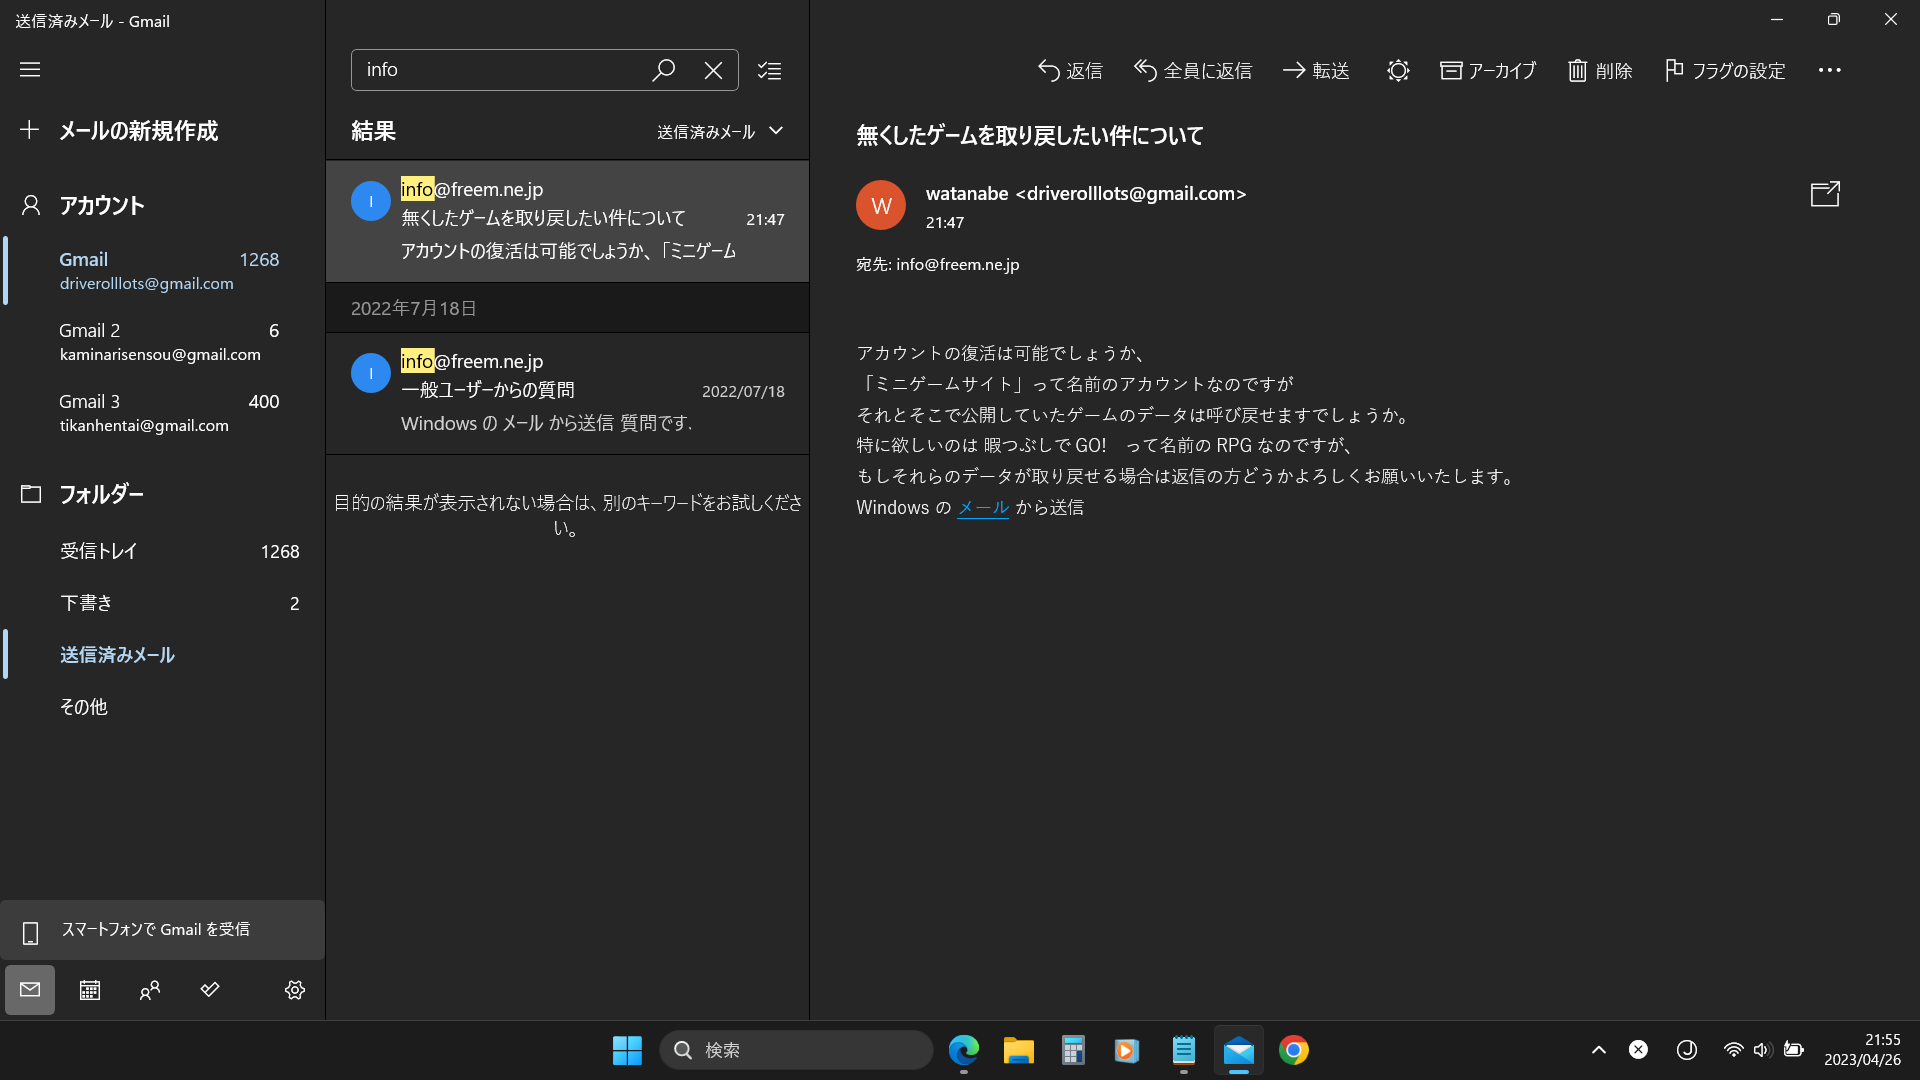
Task: Reply to the email (返信)
Action: (1070, 70)
